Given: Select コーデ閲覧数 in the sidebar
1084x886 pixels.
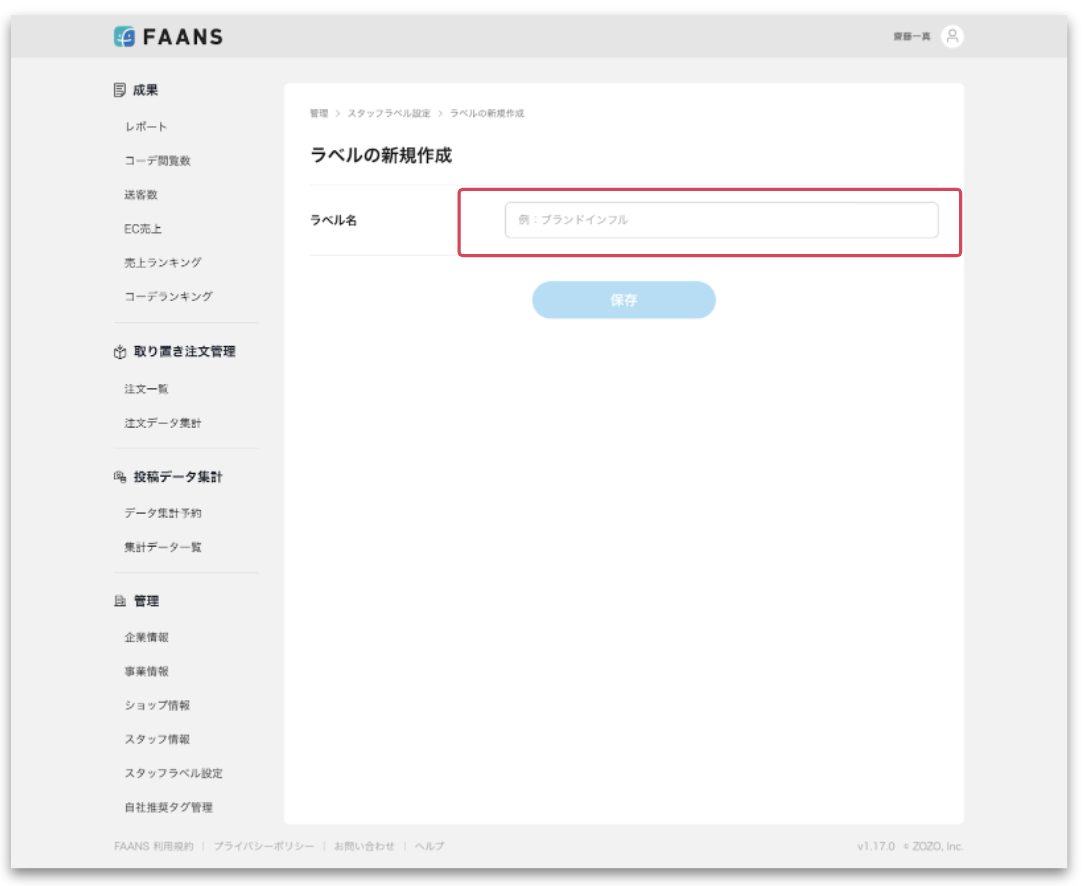Looking at the screenshot, I should pyautogui.click(x=157, y=161).
